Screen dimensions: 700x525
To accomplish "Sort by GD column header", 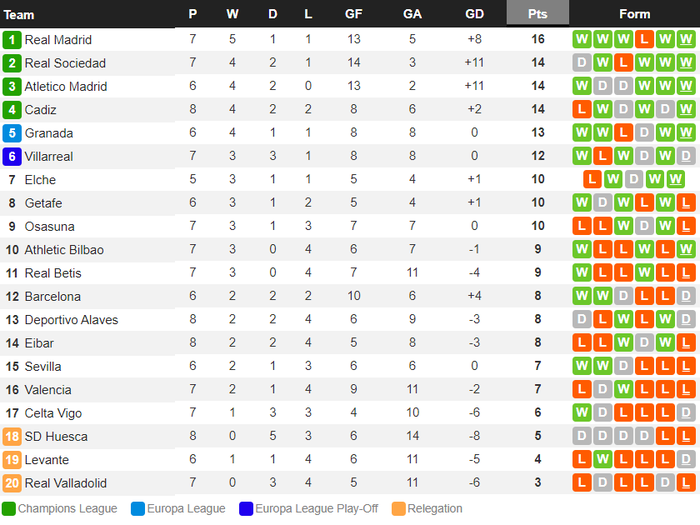I will pyautogui.click(x=474, y=14).
